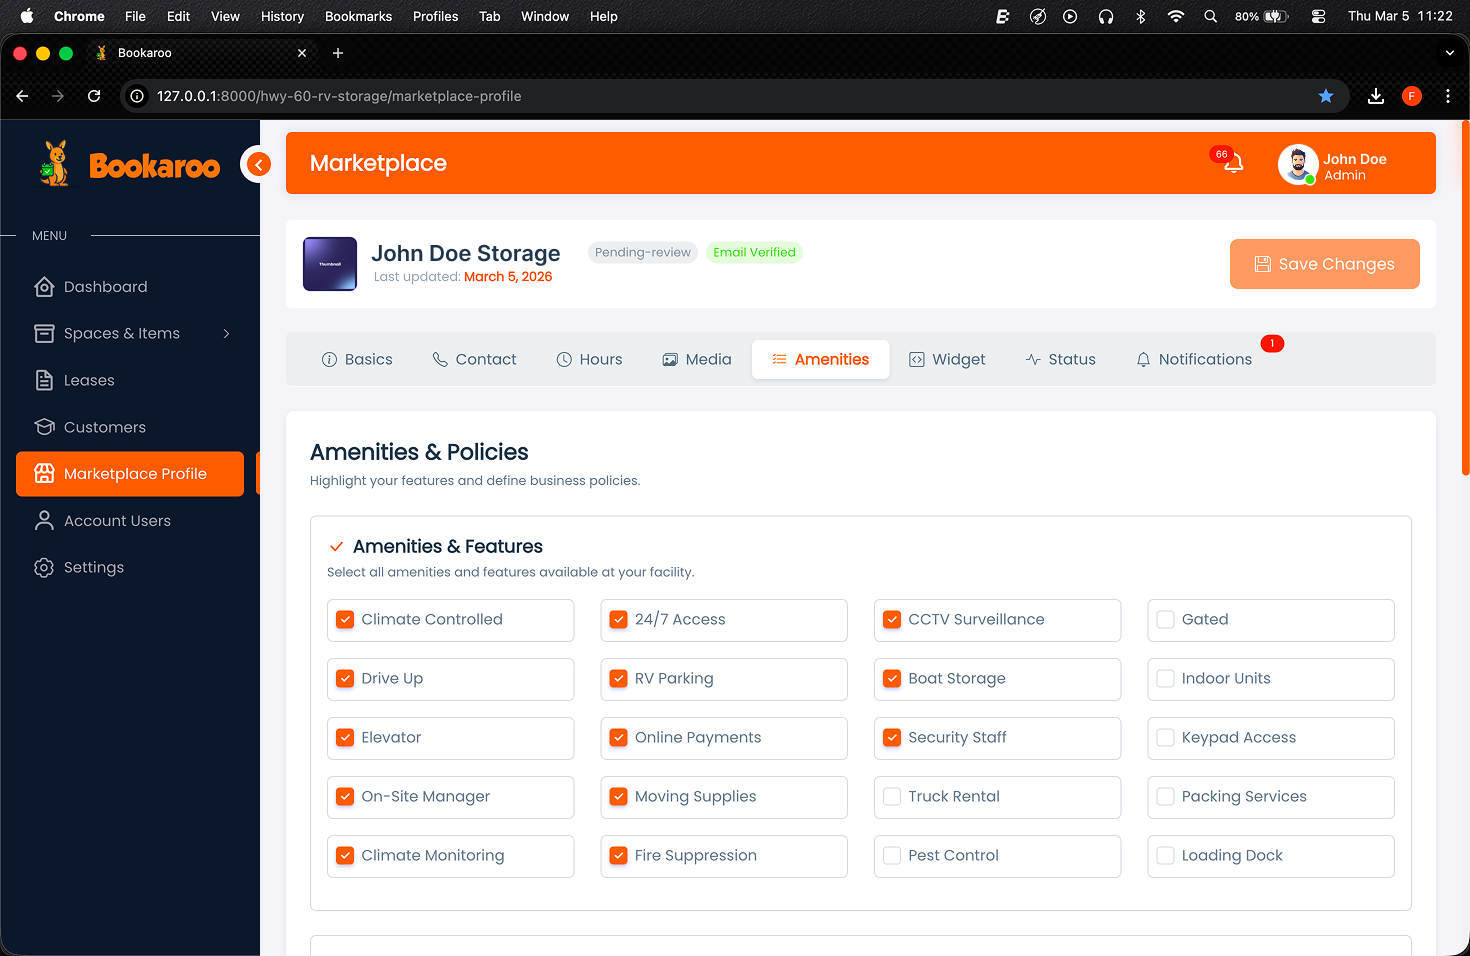The height and width of the screenshot is (956, 1470).
Task: Expand the Spaces & Items menu
Action: [x=122, y=333]
